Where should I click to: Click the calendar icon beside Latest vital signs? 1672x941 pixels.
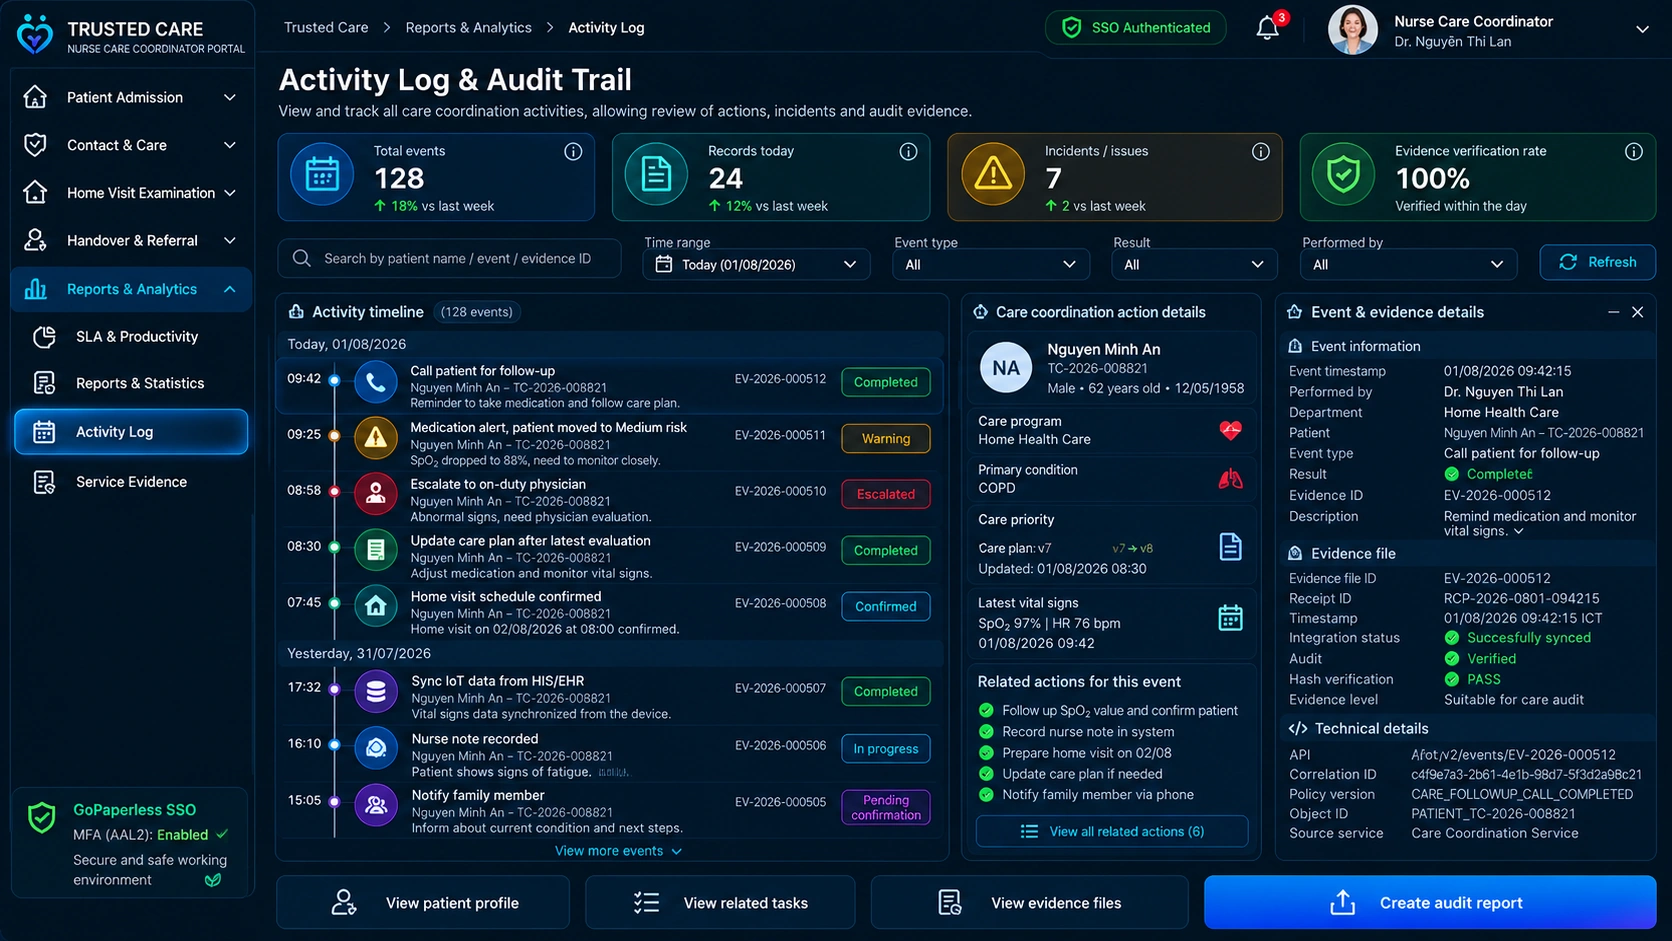1231,618
